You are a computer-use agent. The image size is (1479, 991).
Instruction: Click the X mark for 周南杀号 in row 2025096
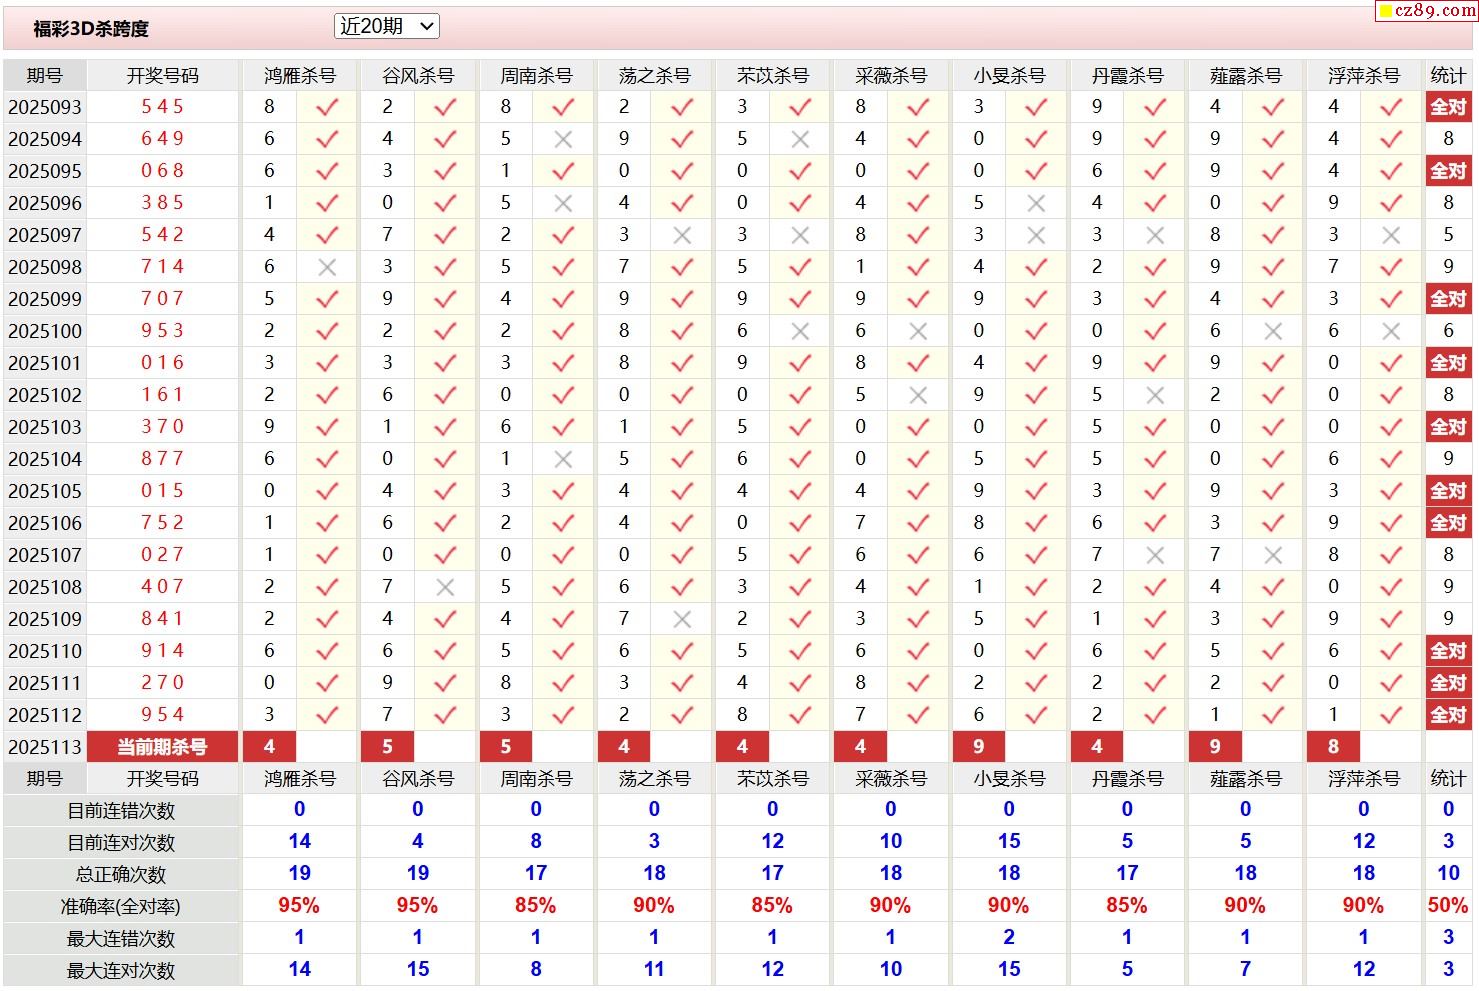click(563, 203)
